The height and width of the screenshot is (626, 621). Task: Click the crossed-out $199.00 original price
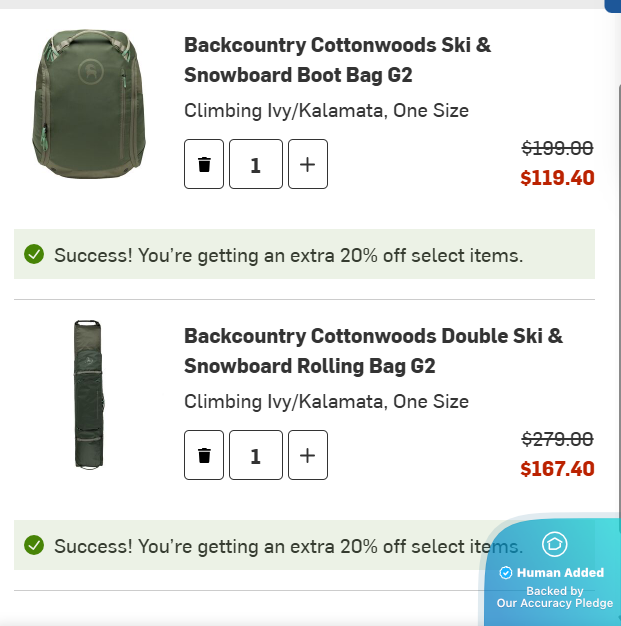pyautogui.click(x=557, y=148)
